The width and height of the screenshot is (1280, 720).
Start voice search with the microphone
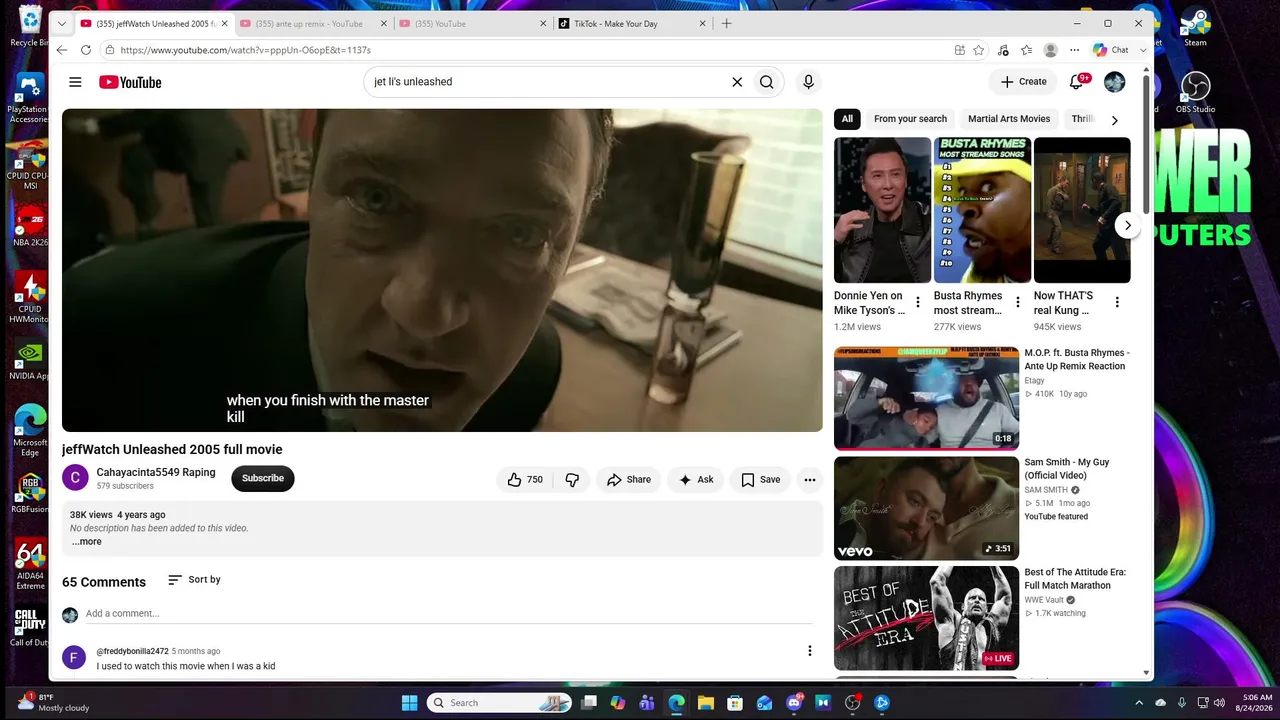point(808,82)
